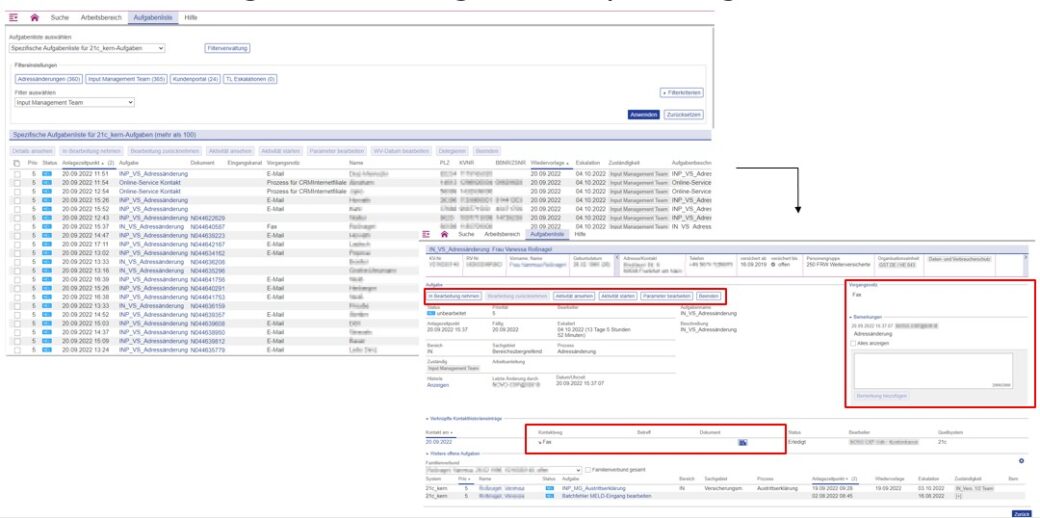The height and width of the screenshot is (518, 1040).
Task: Apply the Adressänderungen (360) quick filter
Action: point(48,79)
